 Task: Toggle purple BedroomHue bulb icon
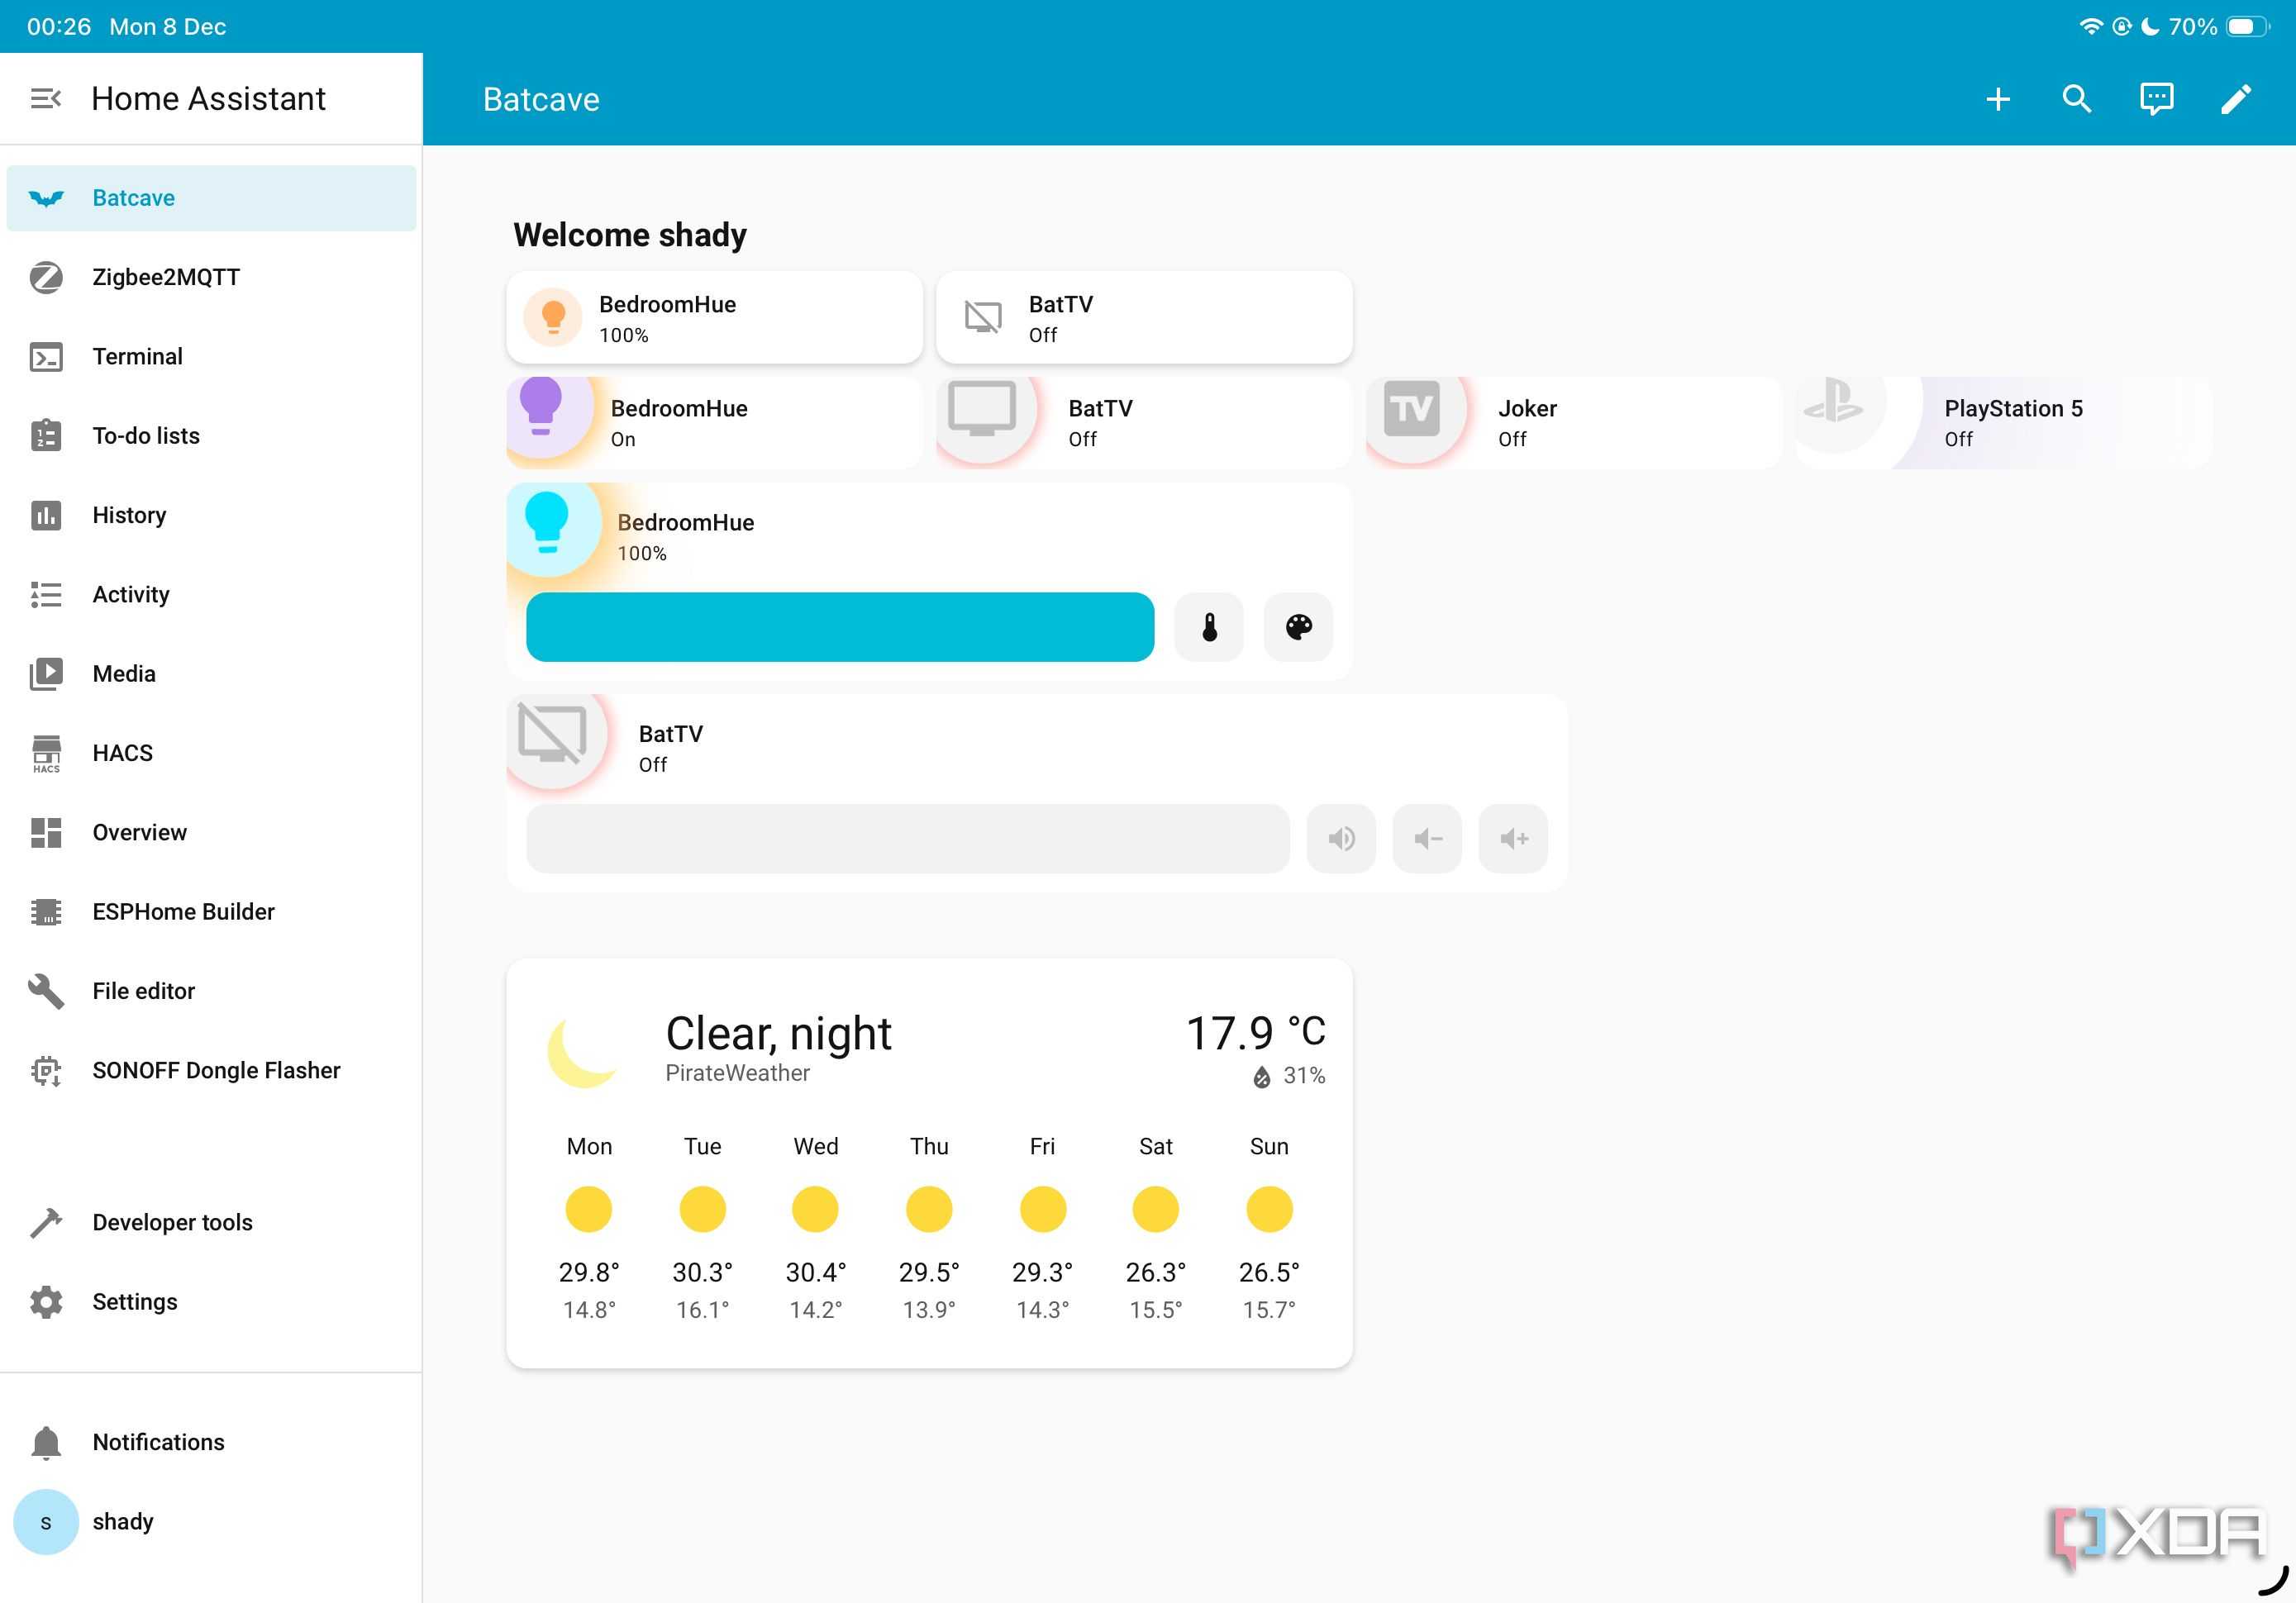pos(541,408)
